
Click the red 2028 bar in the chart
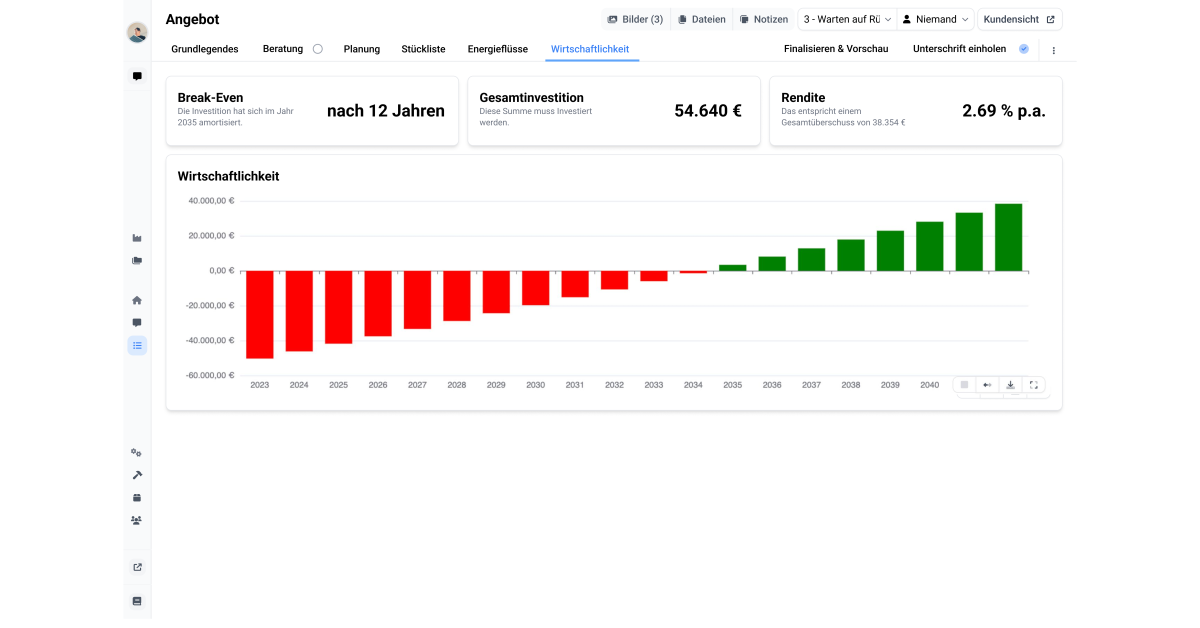pyautogui.click(x=457, y=296)
